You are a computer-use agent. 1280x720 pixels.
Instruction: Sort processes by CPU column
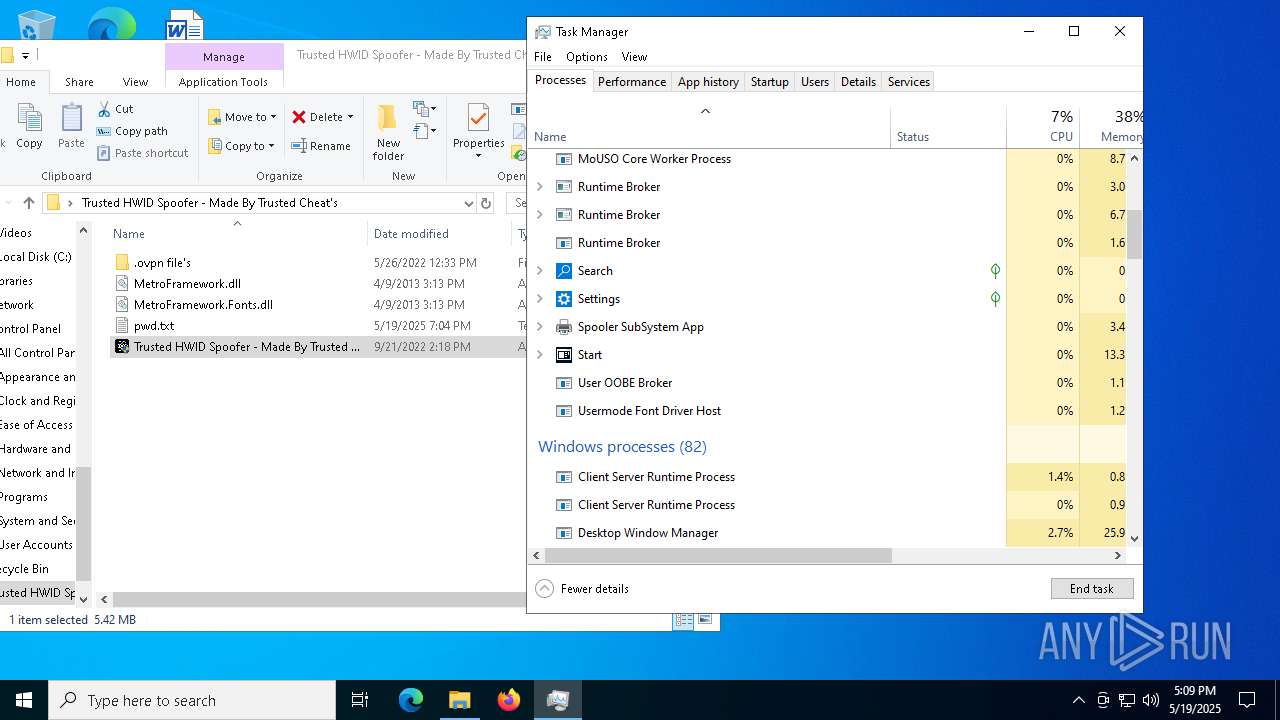(x=1043, y=126)
